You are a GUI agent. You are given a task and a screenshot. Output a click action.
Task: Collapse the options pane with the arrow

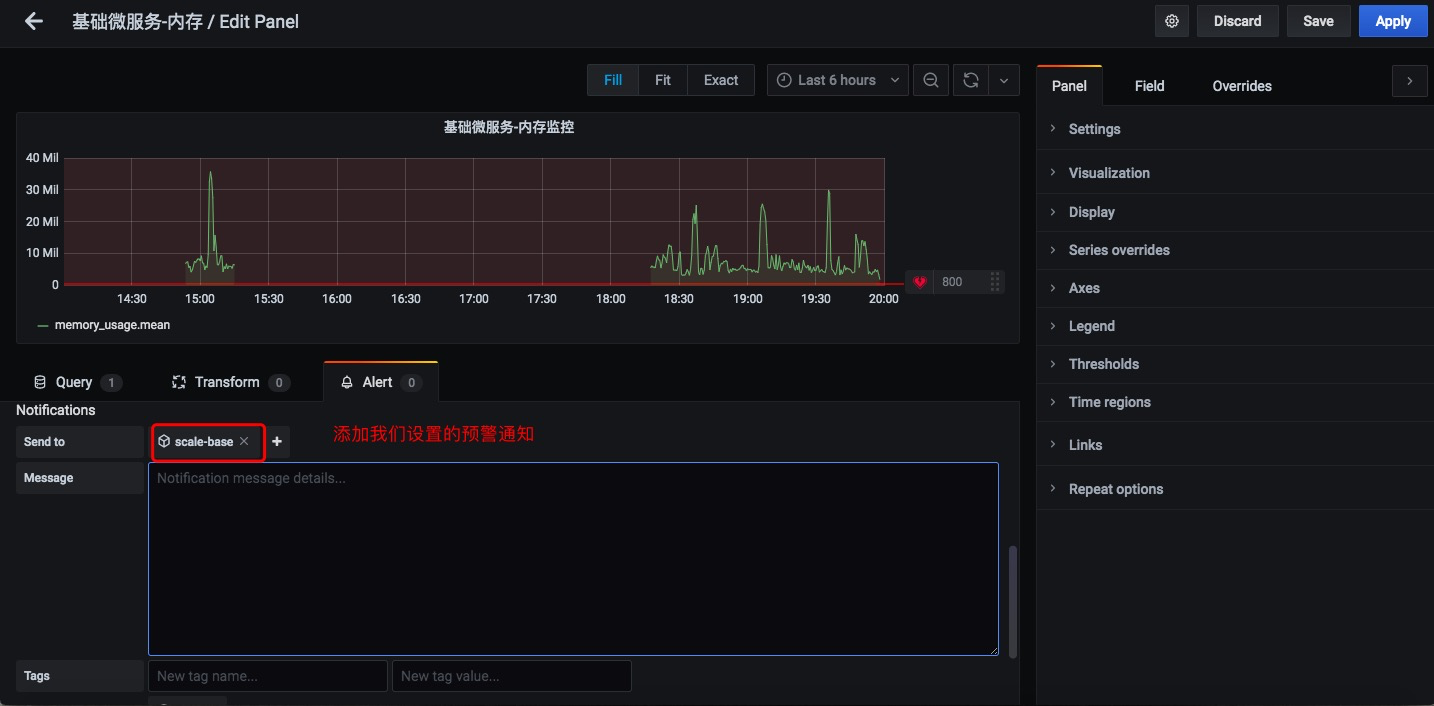1410,81
